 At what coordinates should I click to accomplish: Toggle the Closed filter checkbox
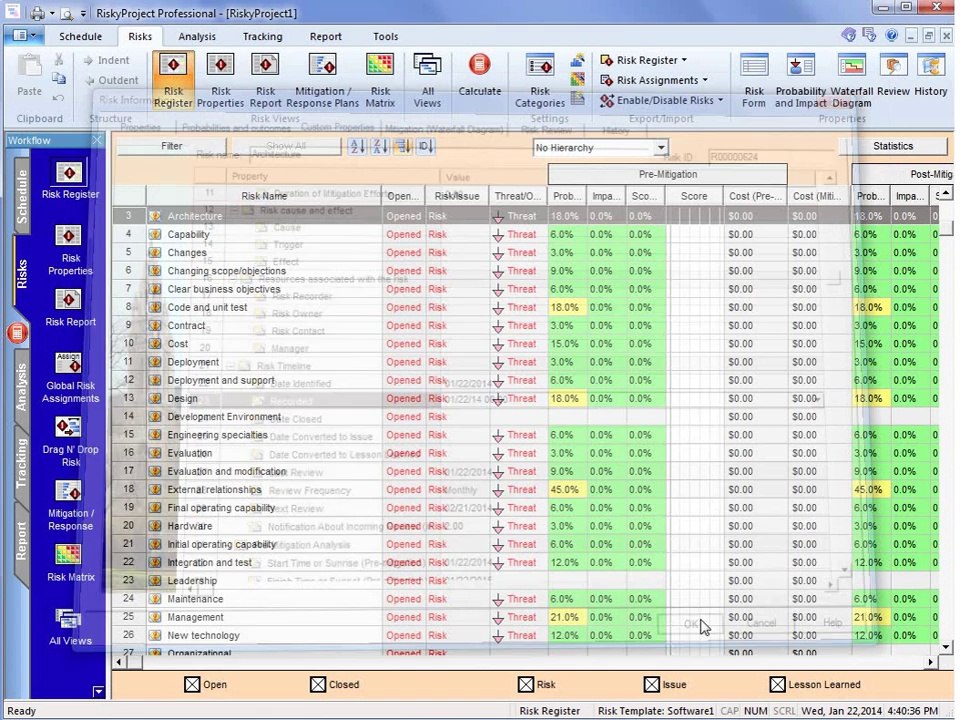pyautogui.click(x=318, y=684)
